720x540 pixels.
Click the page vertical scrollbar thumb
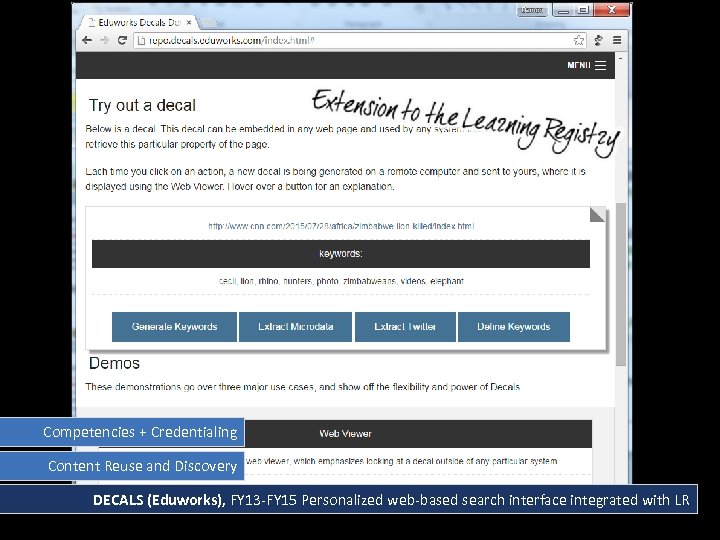621,284
